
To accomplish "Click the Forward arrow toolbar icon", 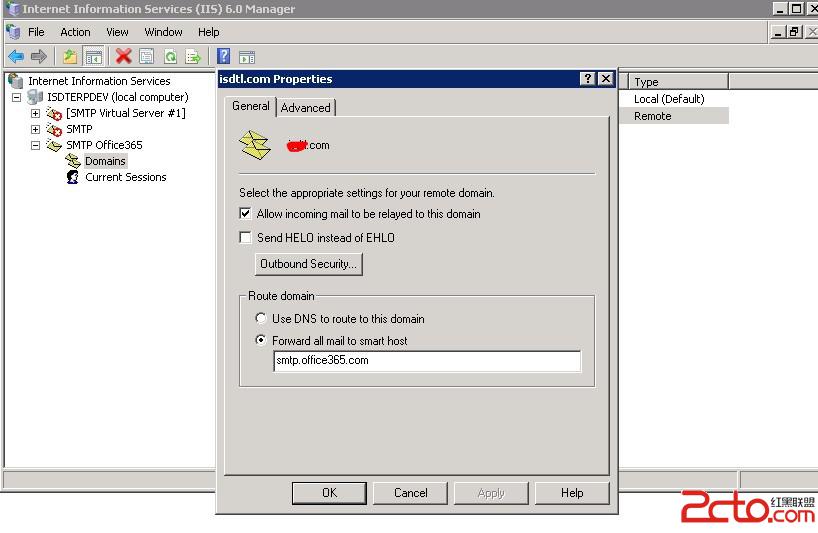I will (39, 56).
